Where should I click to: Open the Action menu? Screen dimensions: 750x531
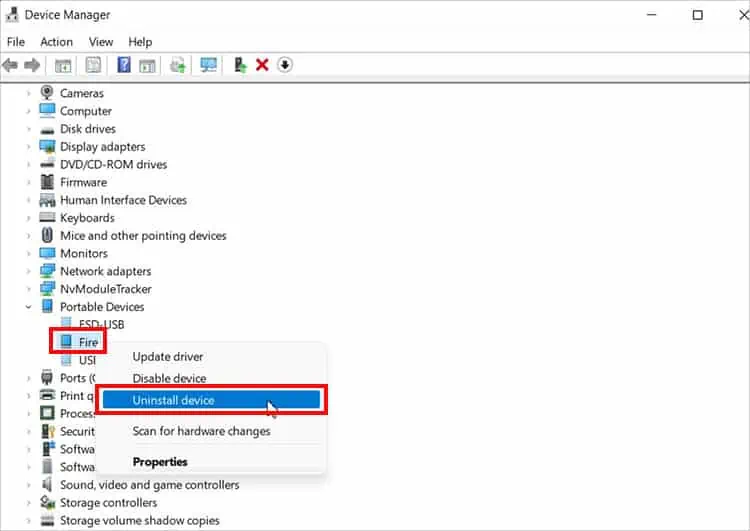tap(56, 42)
